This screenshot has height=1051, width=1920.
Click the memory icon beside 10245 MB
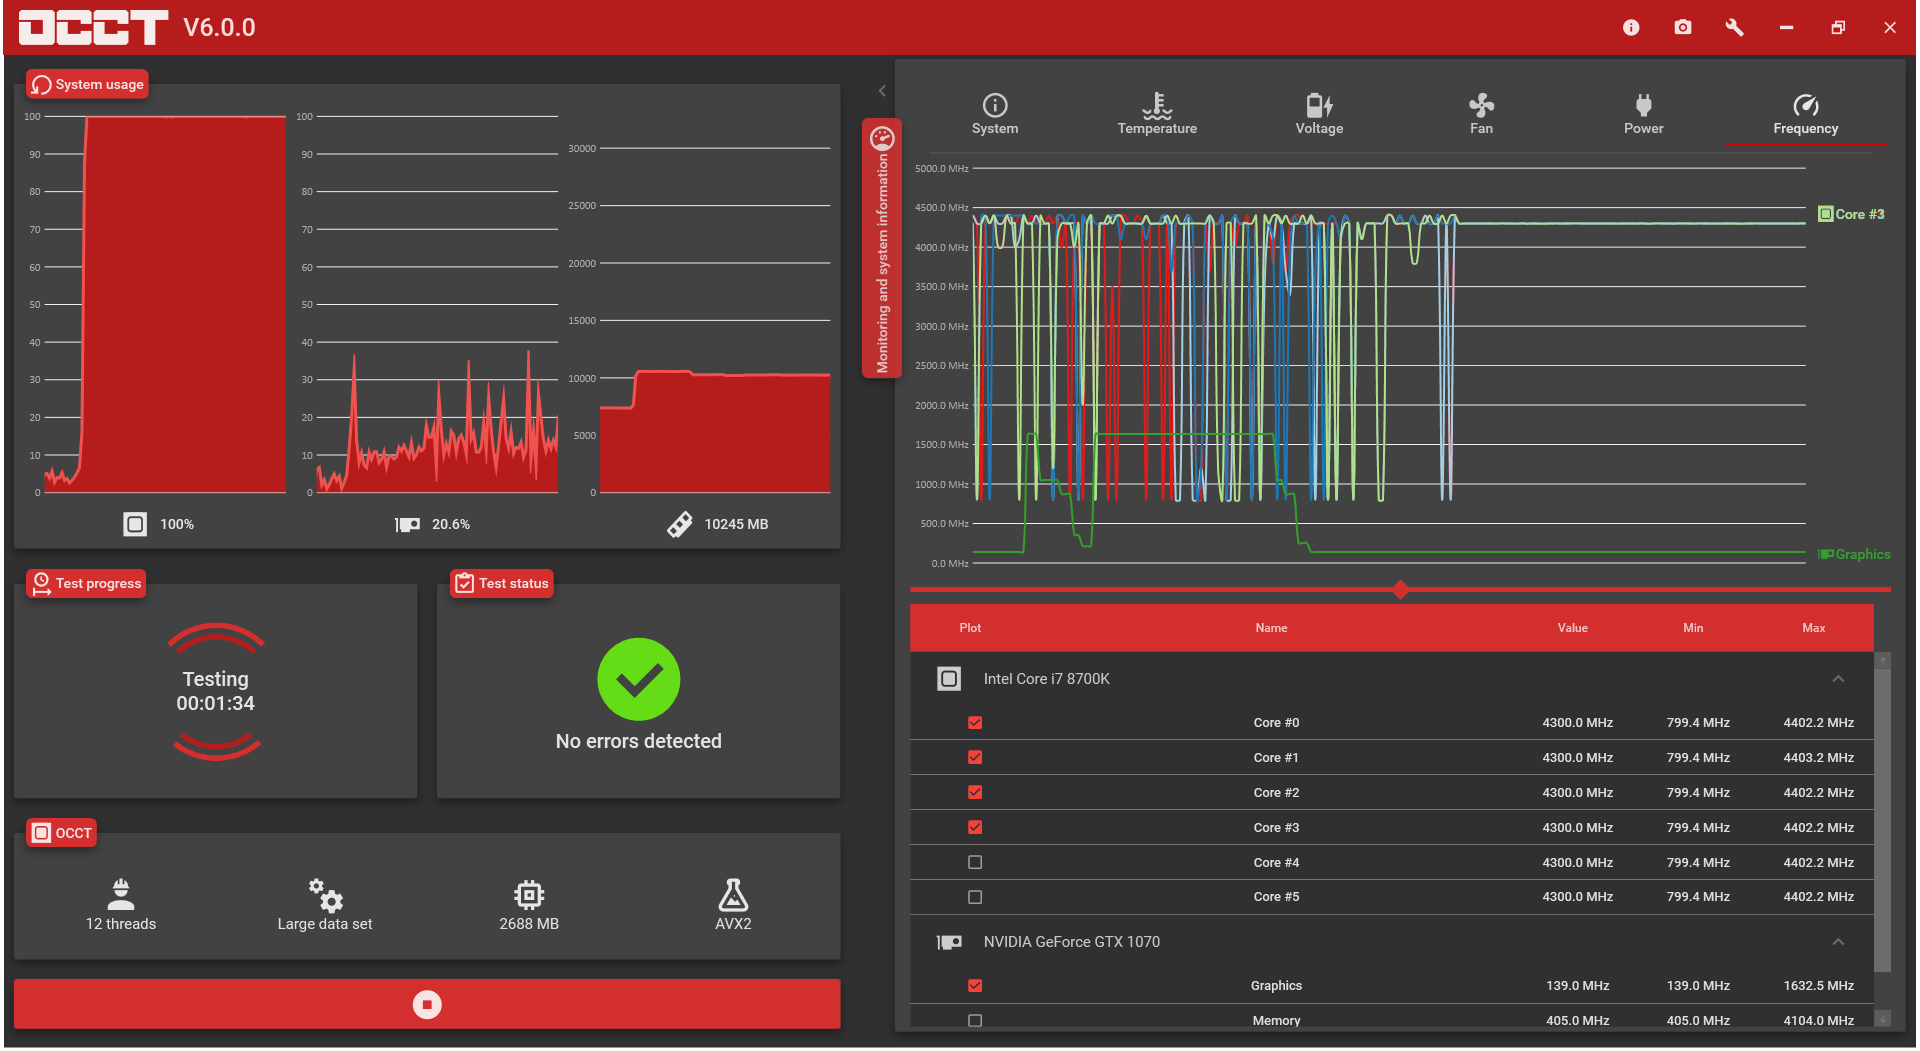click(680, 524)
